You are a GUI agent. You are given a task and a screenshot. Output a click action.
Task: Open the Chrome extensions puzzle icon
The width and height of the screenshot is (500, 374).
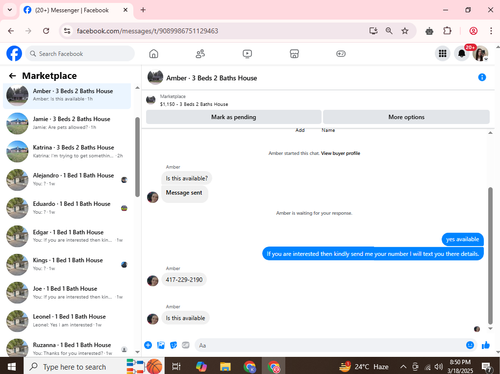click(447, 31)
